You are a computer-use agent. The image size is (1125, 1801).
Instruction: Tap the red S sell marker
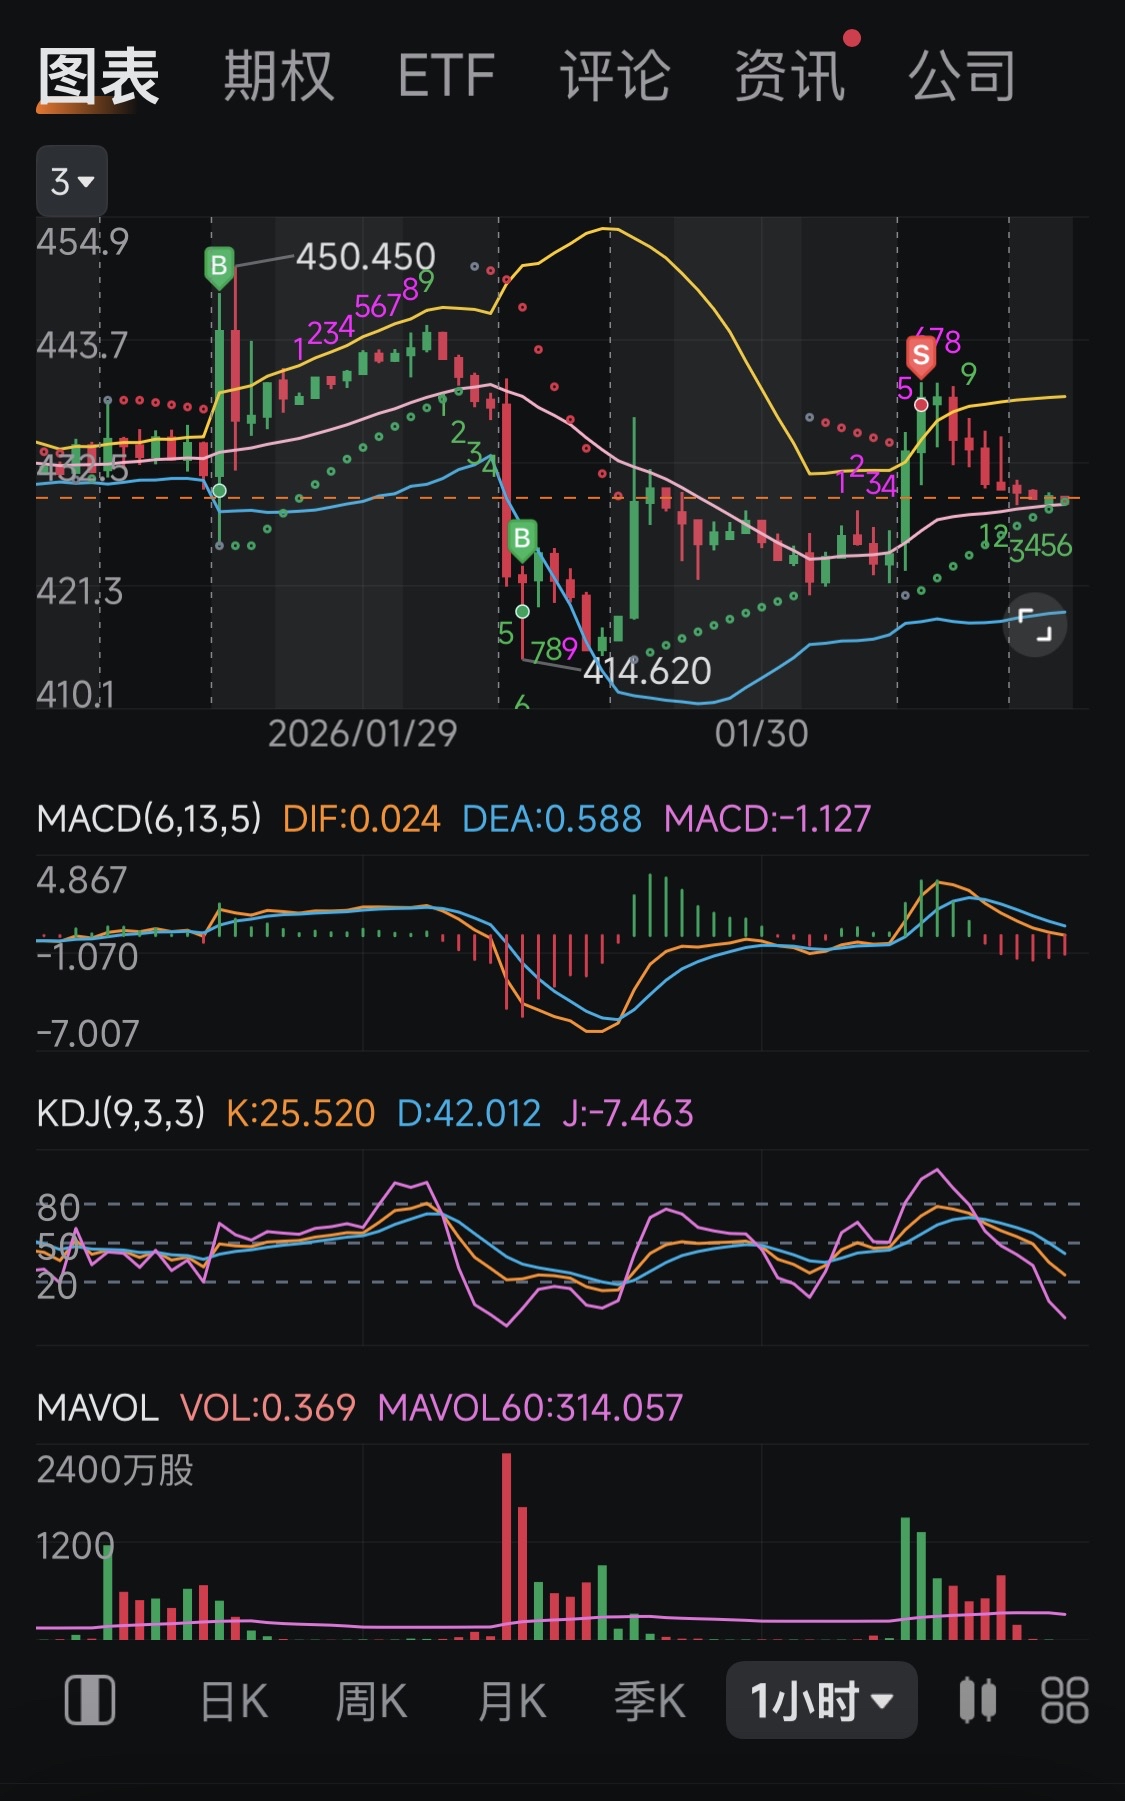(x=921, y=356)
